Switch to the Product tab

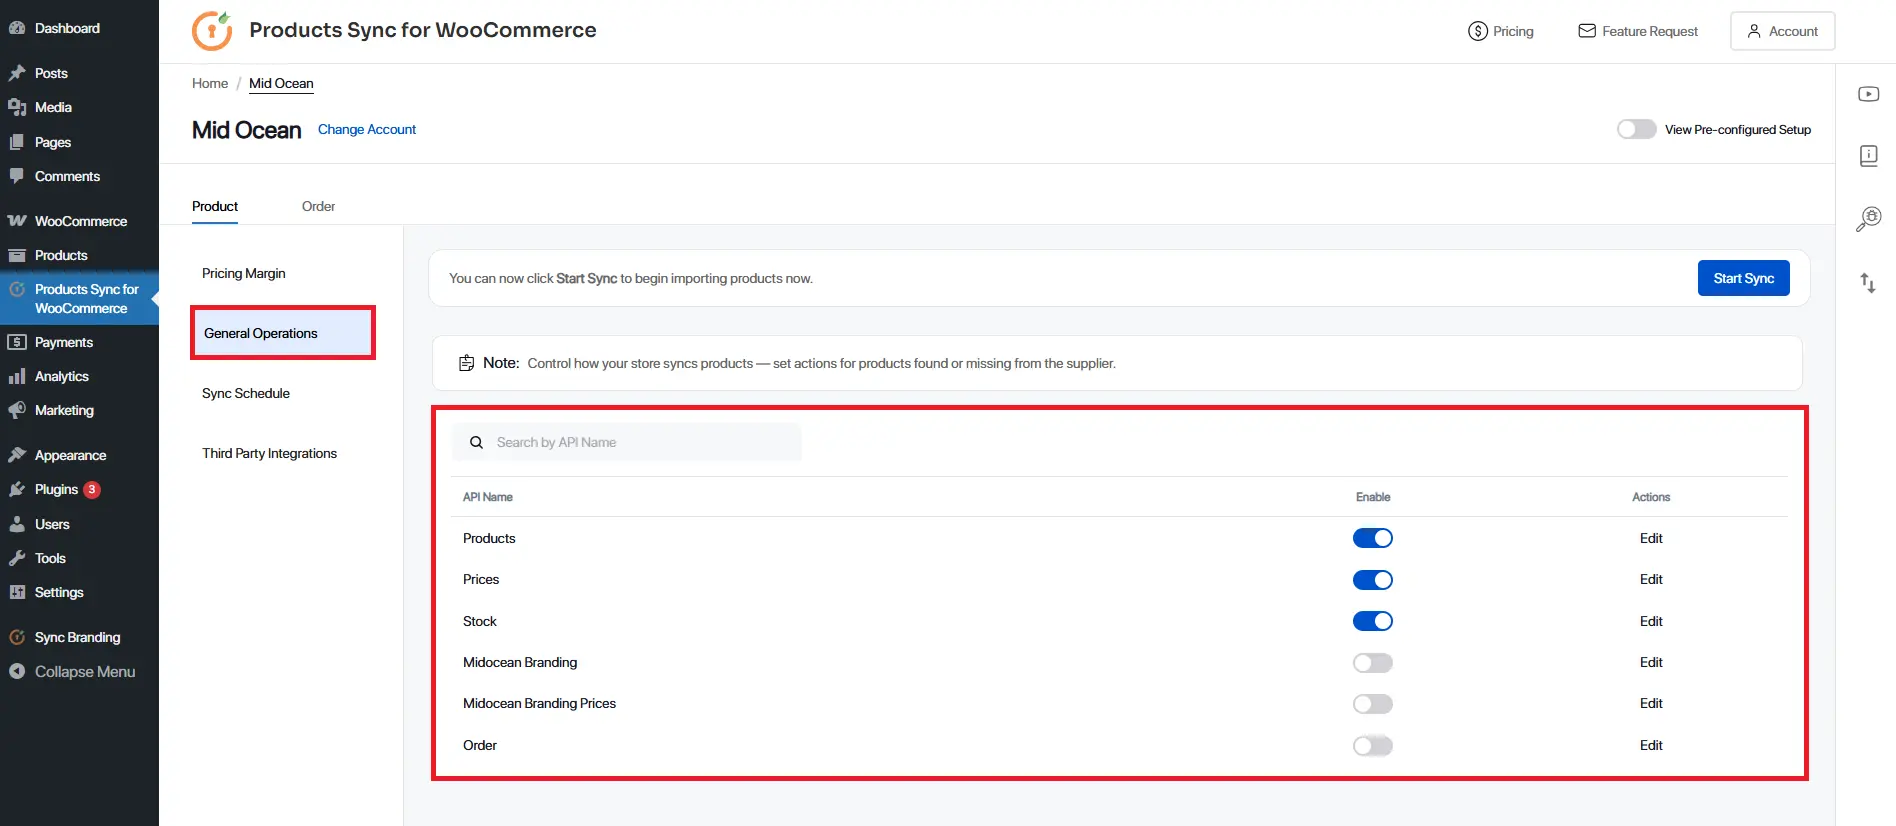pyautogui.click(x=215, y=206)
